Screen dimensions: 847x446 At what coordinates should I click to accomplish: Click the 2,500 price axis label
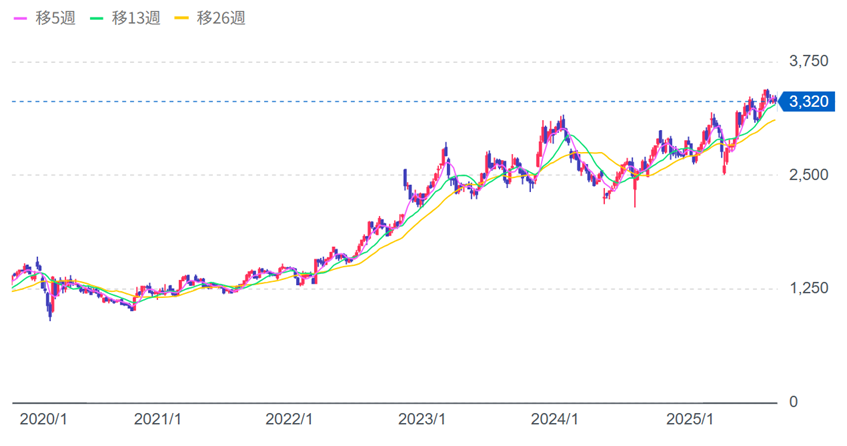[x=809, y=175]
